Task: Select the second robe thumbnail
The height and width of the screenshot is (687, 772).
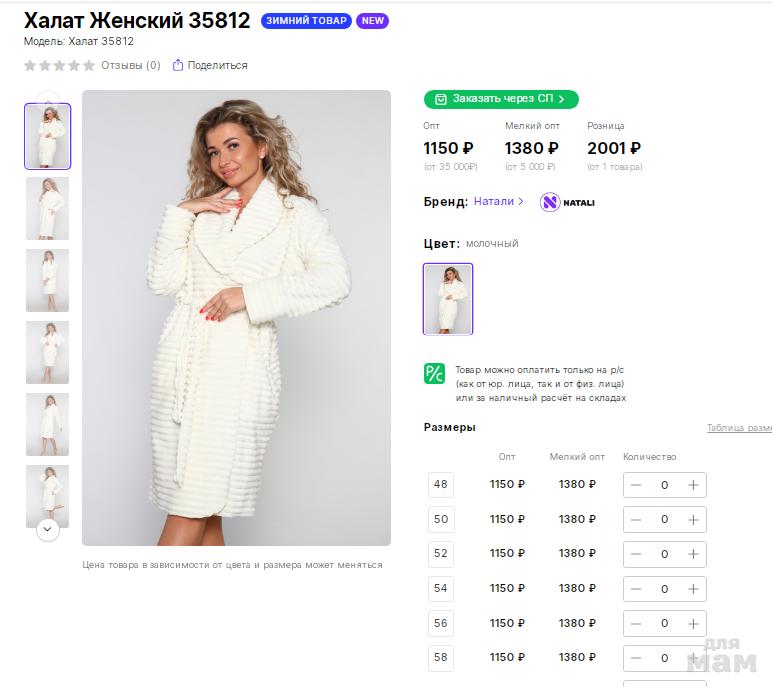Action: (47, 208)
